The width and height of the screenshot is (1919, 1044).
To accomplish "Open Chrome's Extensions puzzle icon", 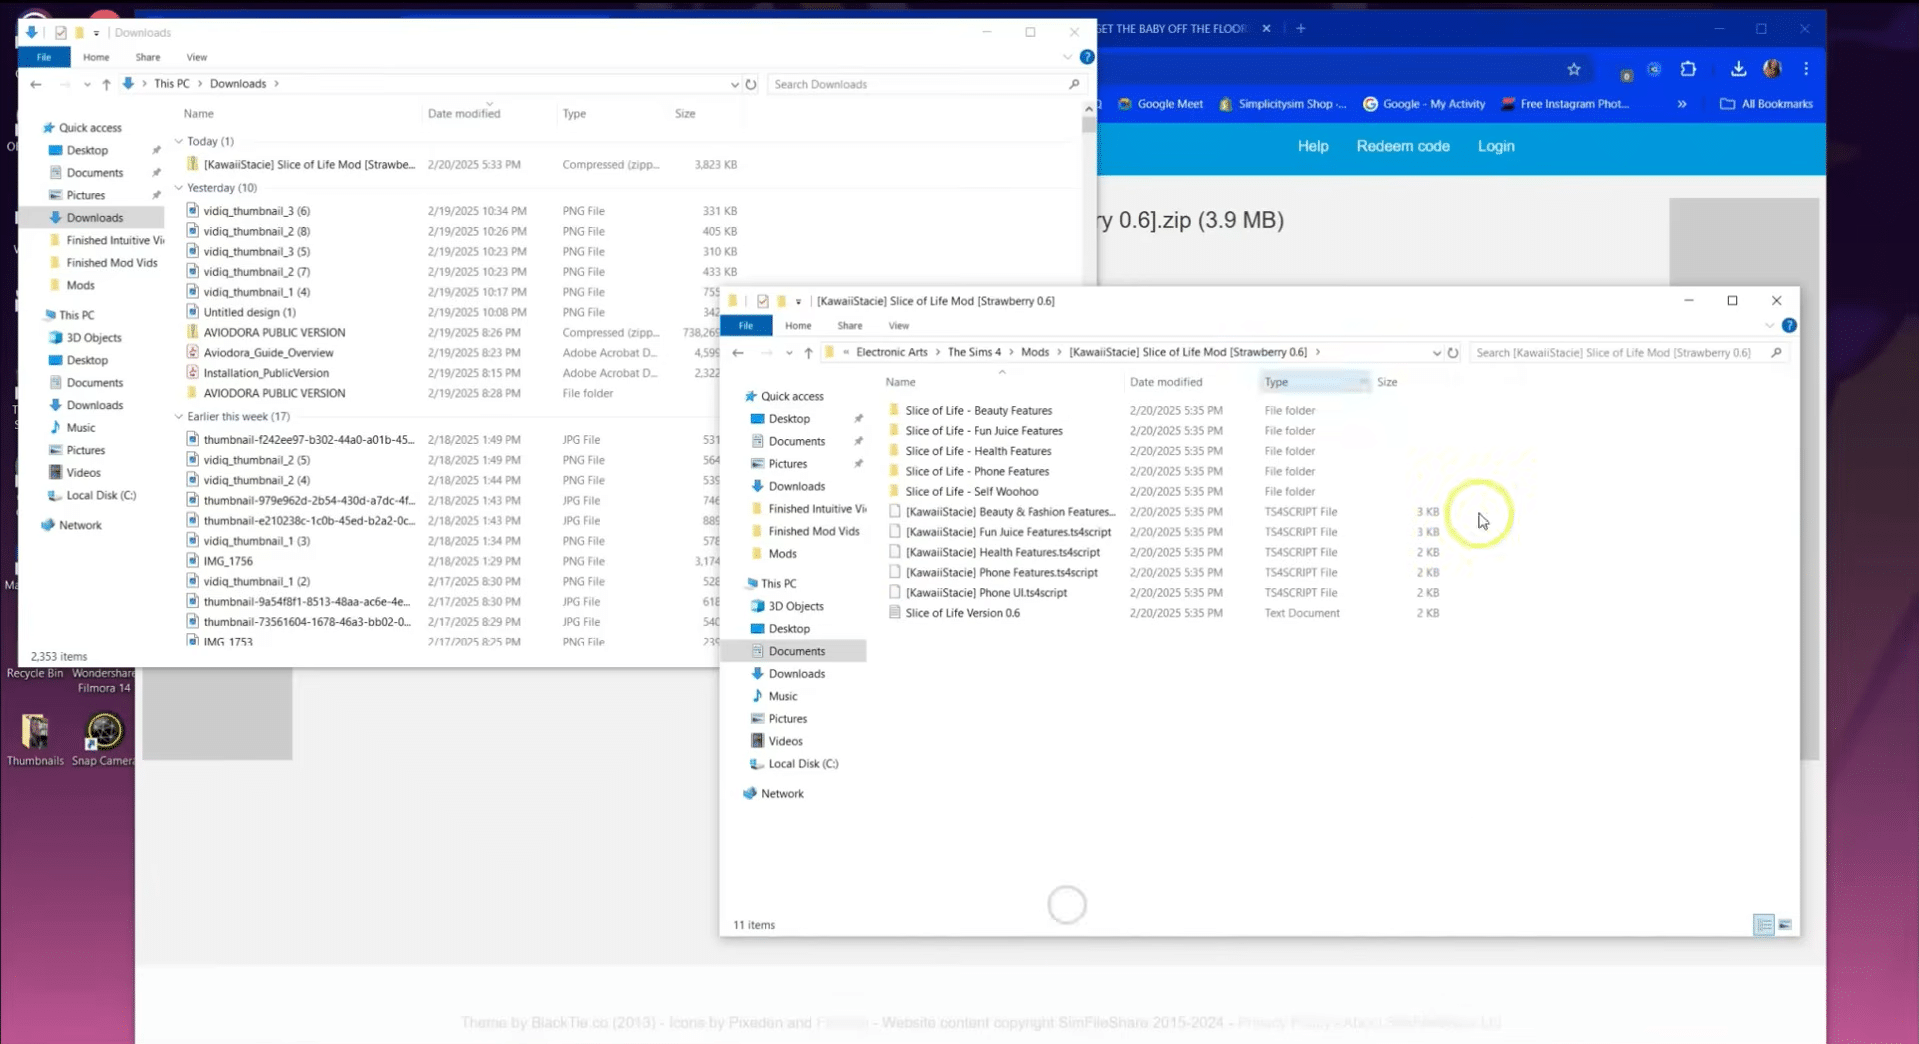I will pos(1688,69).
